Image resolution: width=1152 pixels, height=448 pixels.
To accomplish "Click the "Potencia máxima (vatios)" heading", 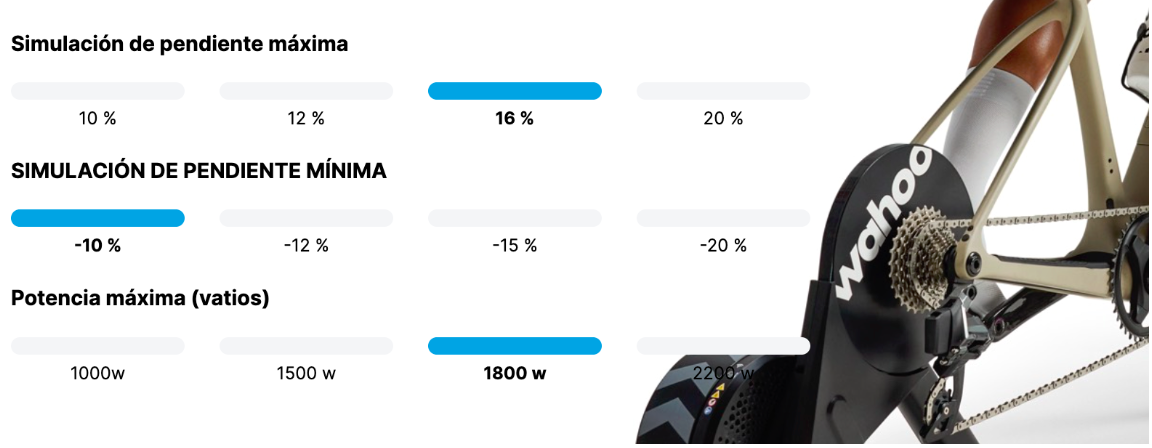I will [x=140, y=298].
